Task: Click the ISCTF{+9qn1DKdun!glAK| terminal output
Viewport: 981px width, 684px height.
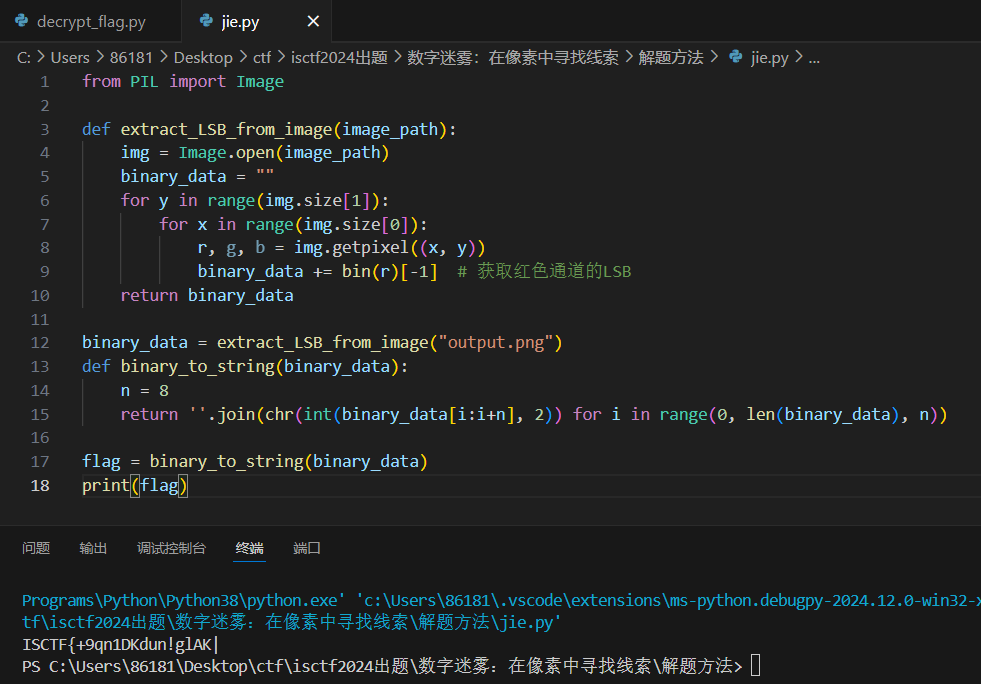Action: 120,645
